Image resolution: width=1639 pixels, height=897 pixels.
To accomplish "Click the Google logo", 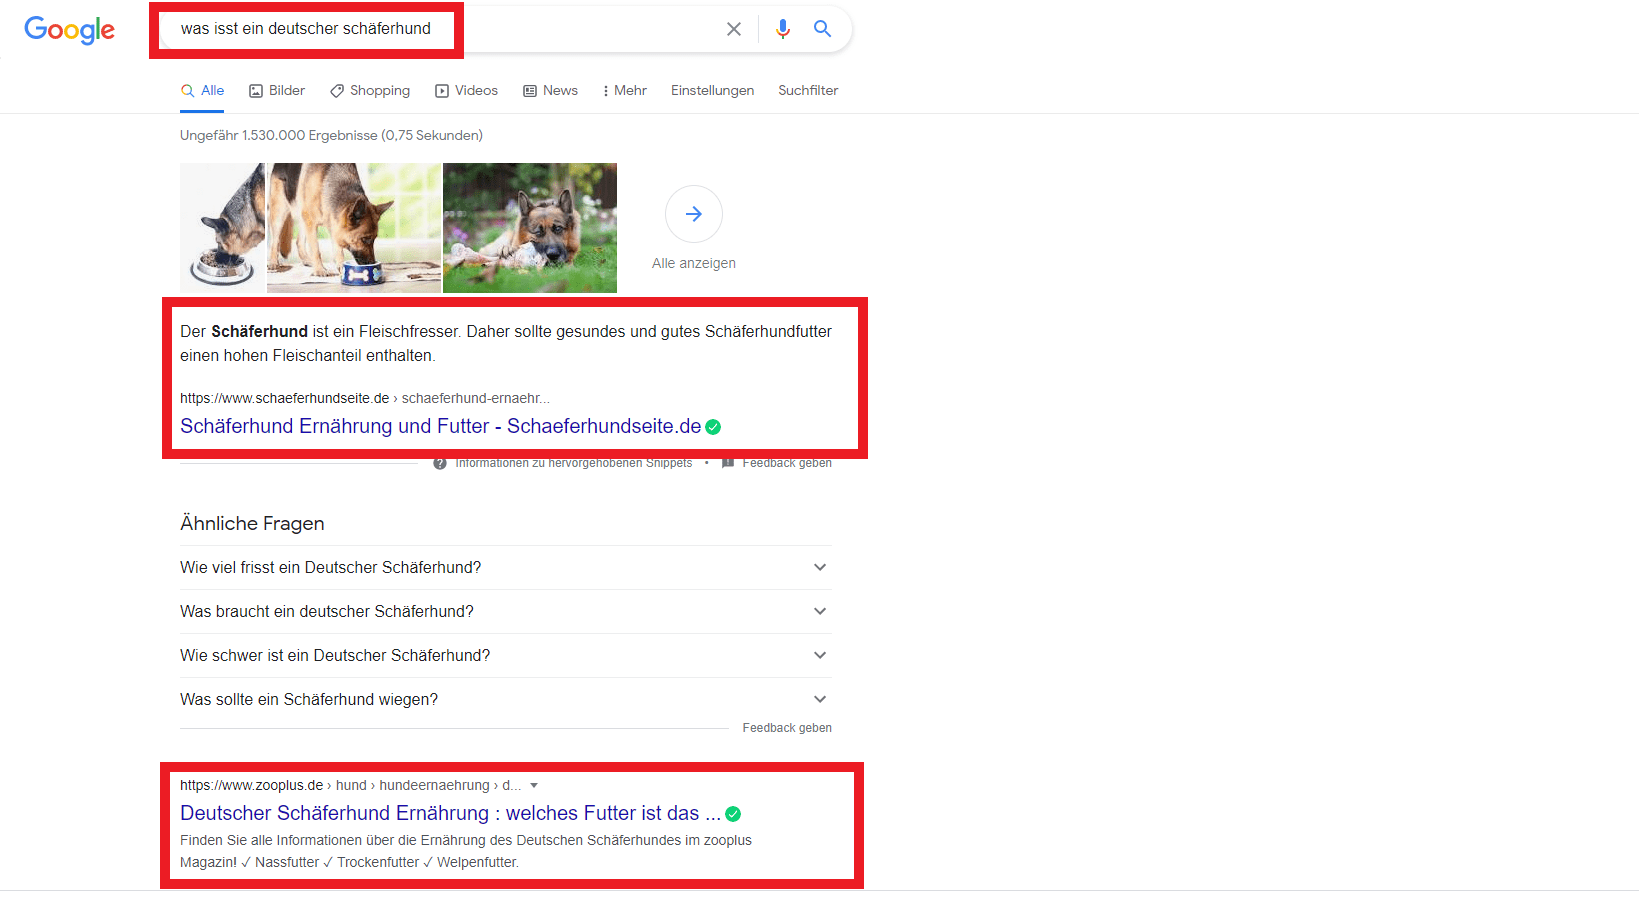I will click(x=70, y=30).
